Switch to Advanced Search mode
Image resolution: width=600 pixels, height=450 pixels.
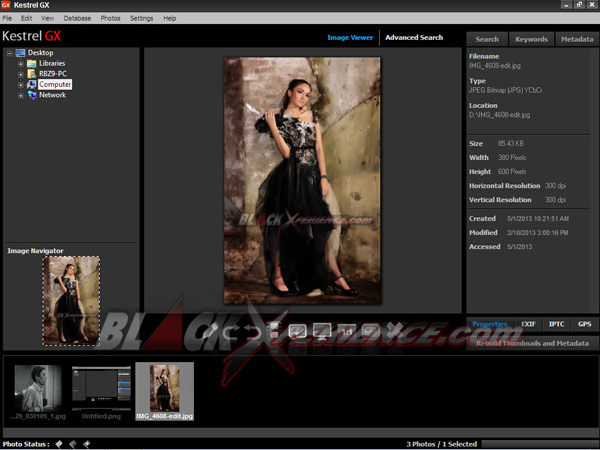pyautogui.click(x=414, y=38)
